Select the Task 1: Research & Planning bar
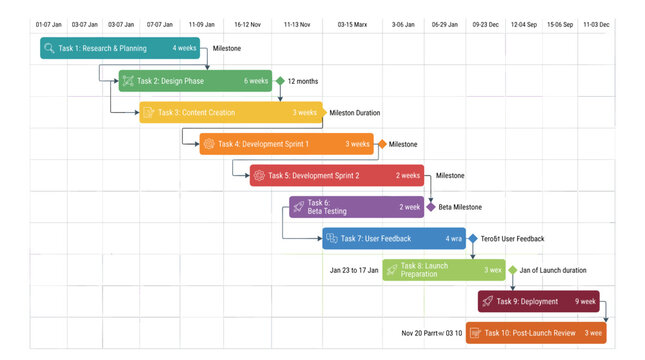The image size is (645, 360). click(120, 48)
